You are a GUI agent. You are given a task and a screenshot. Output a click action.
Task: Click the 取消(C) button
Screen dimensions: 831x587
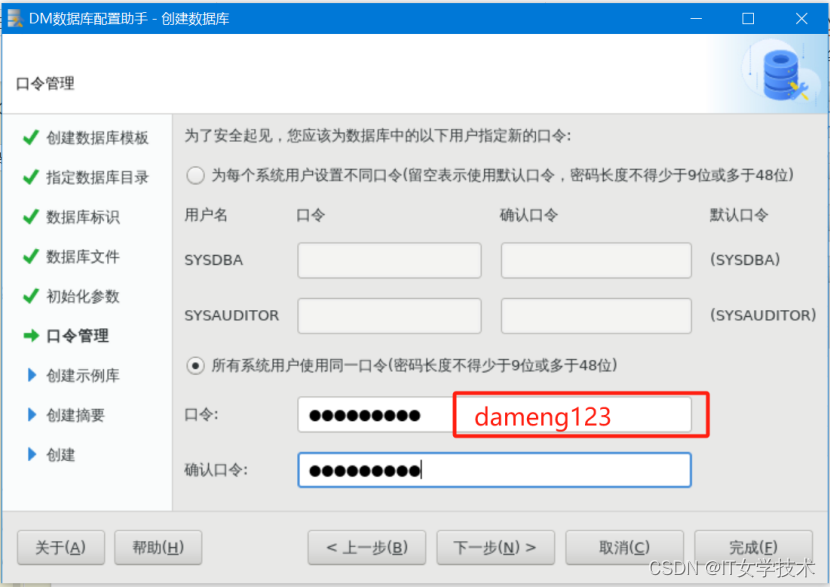click(624, 547)
